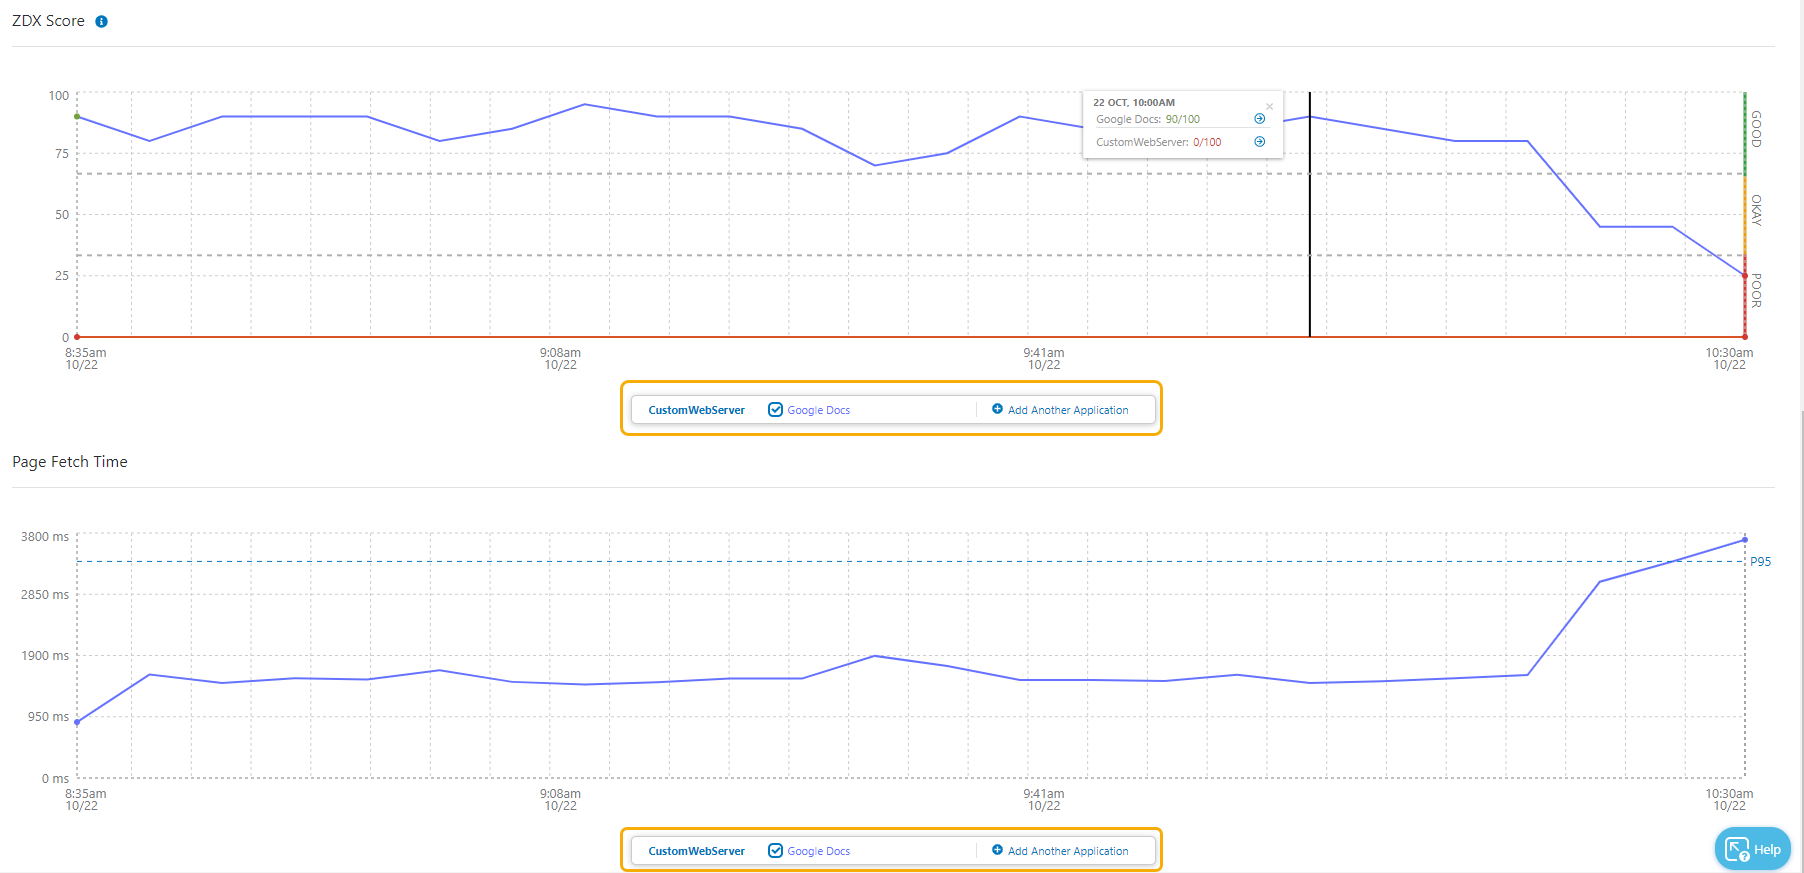The width and height of the screenshot is (1804, 873).
Task: Click the info icon beside ZDX Score
Action: 101,22
